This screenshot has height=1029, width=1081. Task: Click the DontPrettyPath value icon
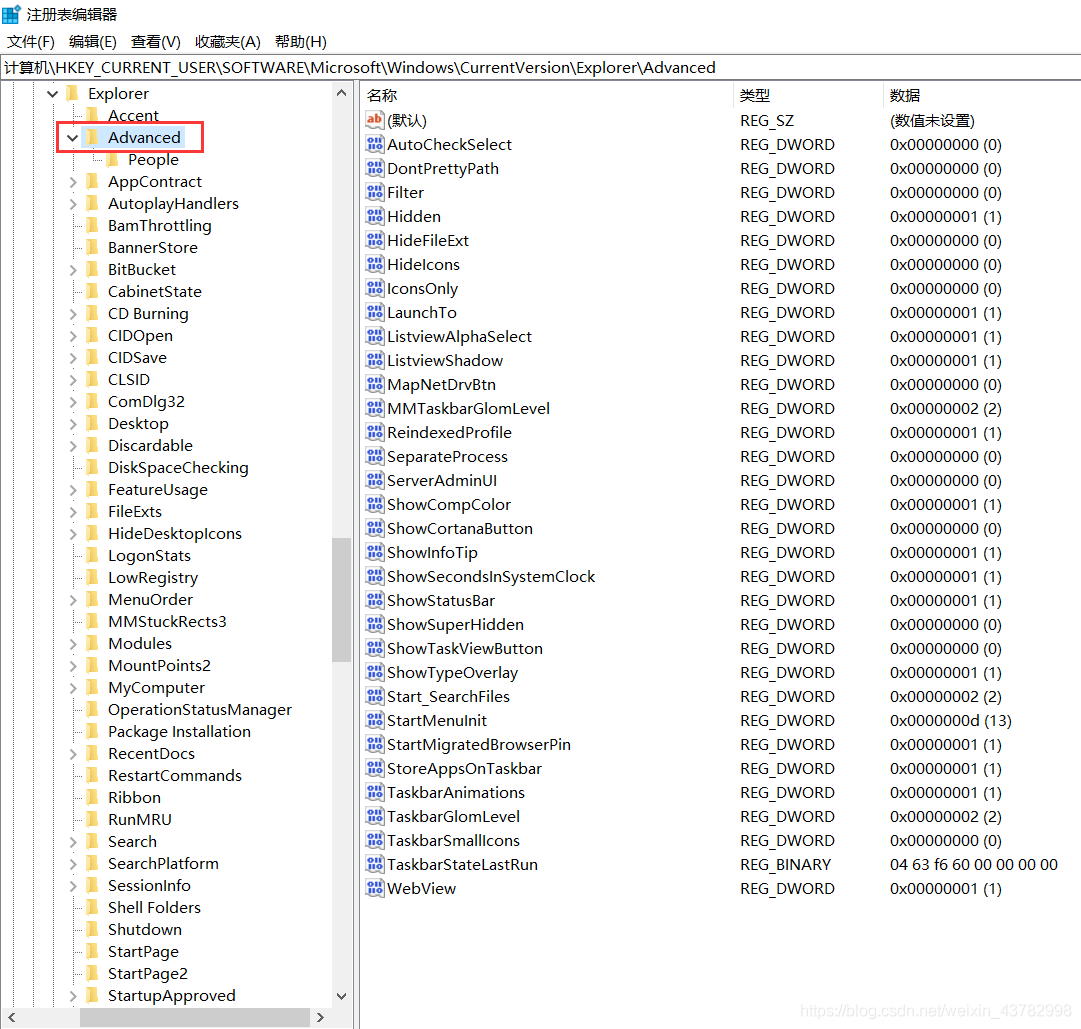(x=374, y=168)
